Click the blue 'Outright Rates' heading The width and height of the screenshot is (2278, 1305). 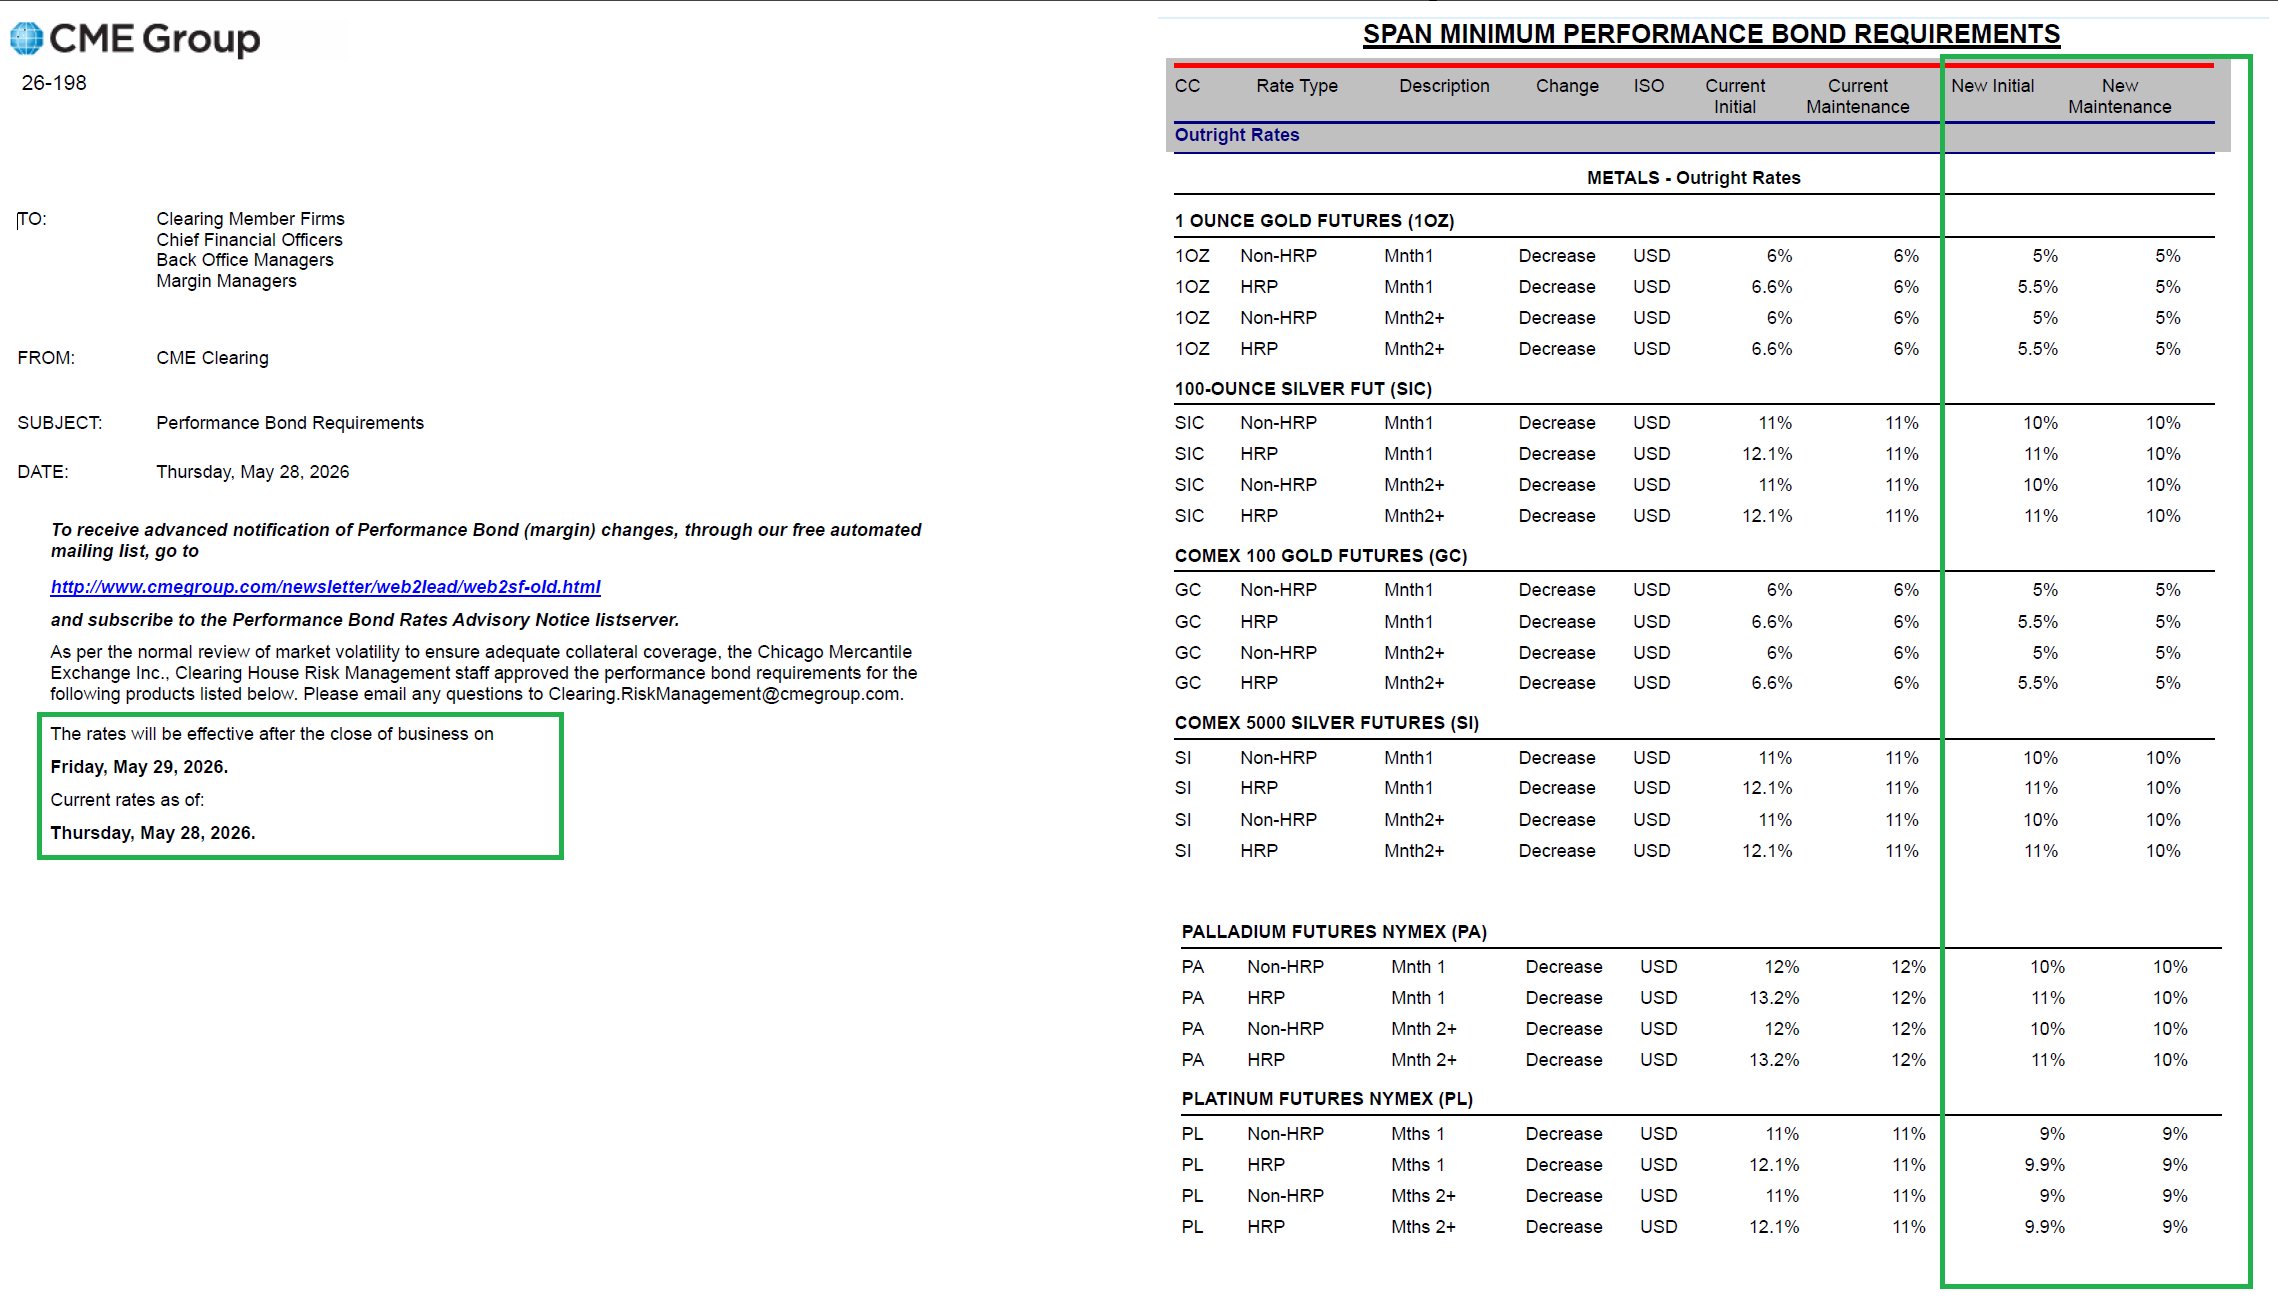click(1237, 135)
